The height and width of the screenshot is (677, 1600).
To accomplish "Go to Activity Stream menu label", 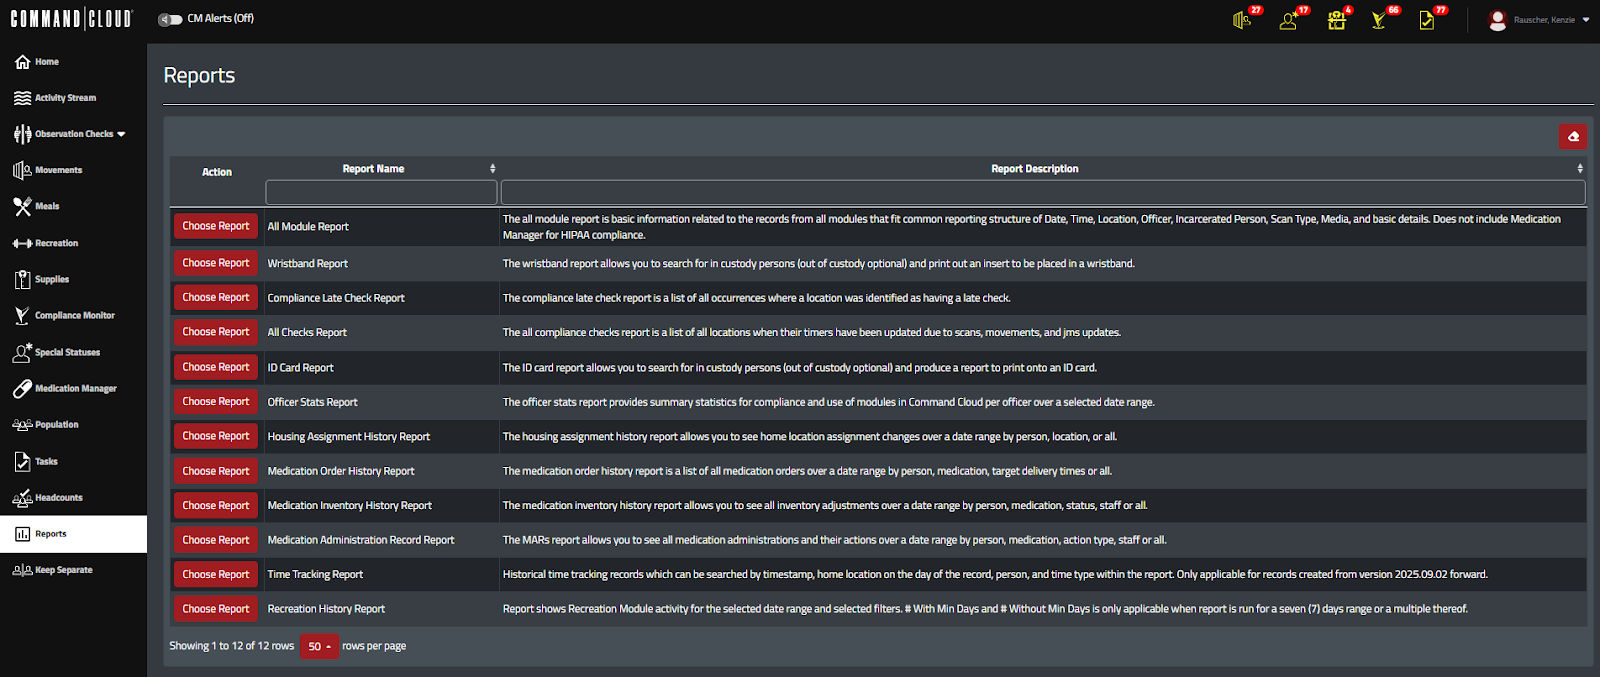I will tap(66, 98).
